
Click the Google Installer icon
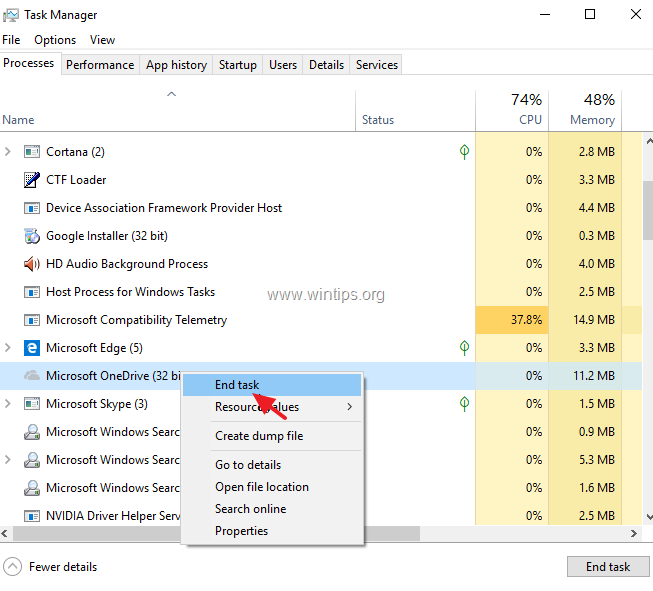click(32, 236)
